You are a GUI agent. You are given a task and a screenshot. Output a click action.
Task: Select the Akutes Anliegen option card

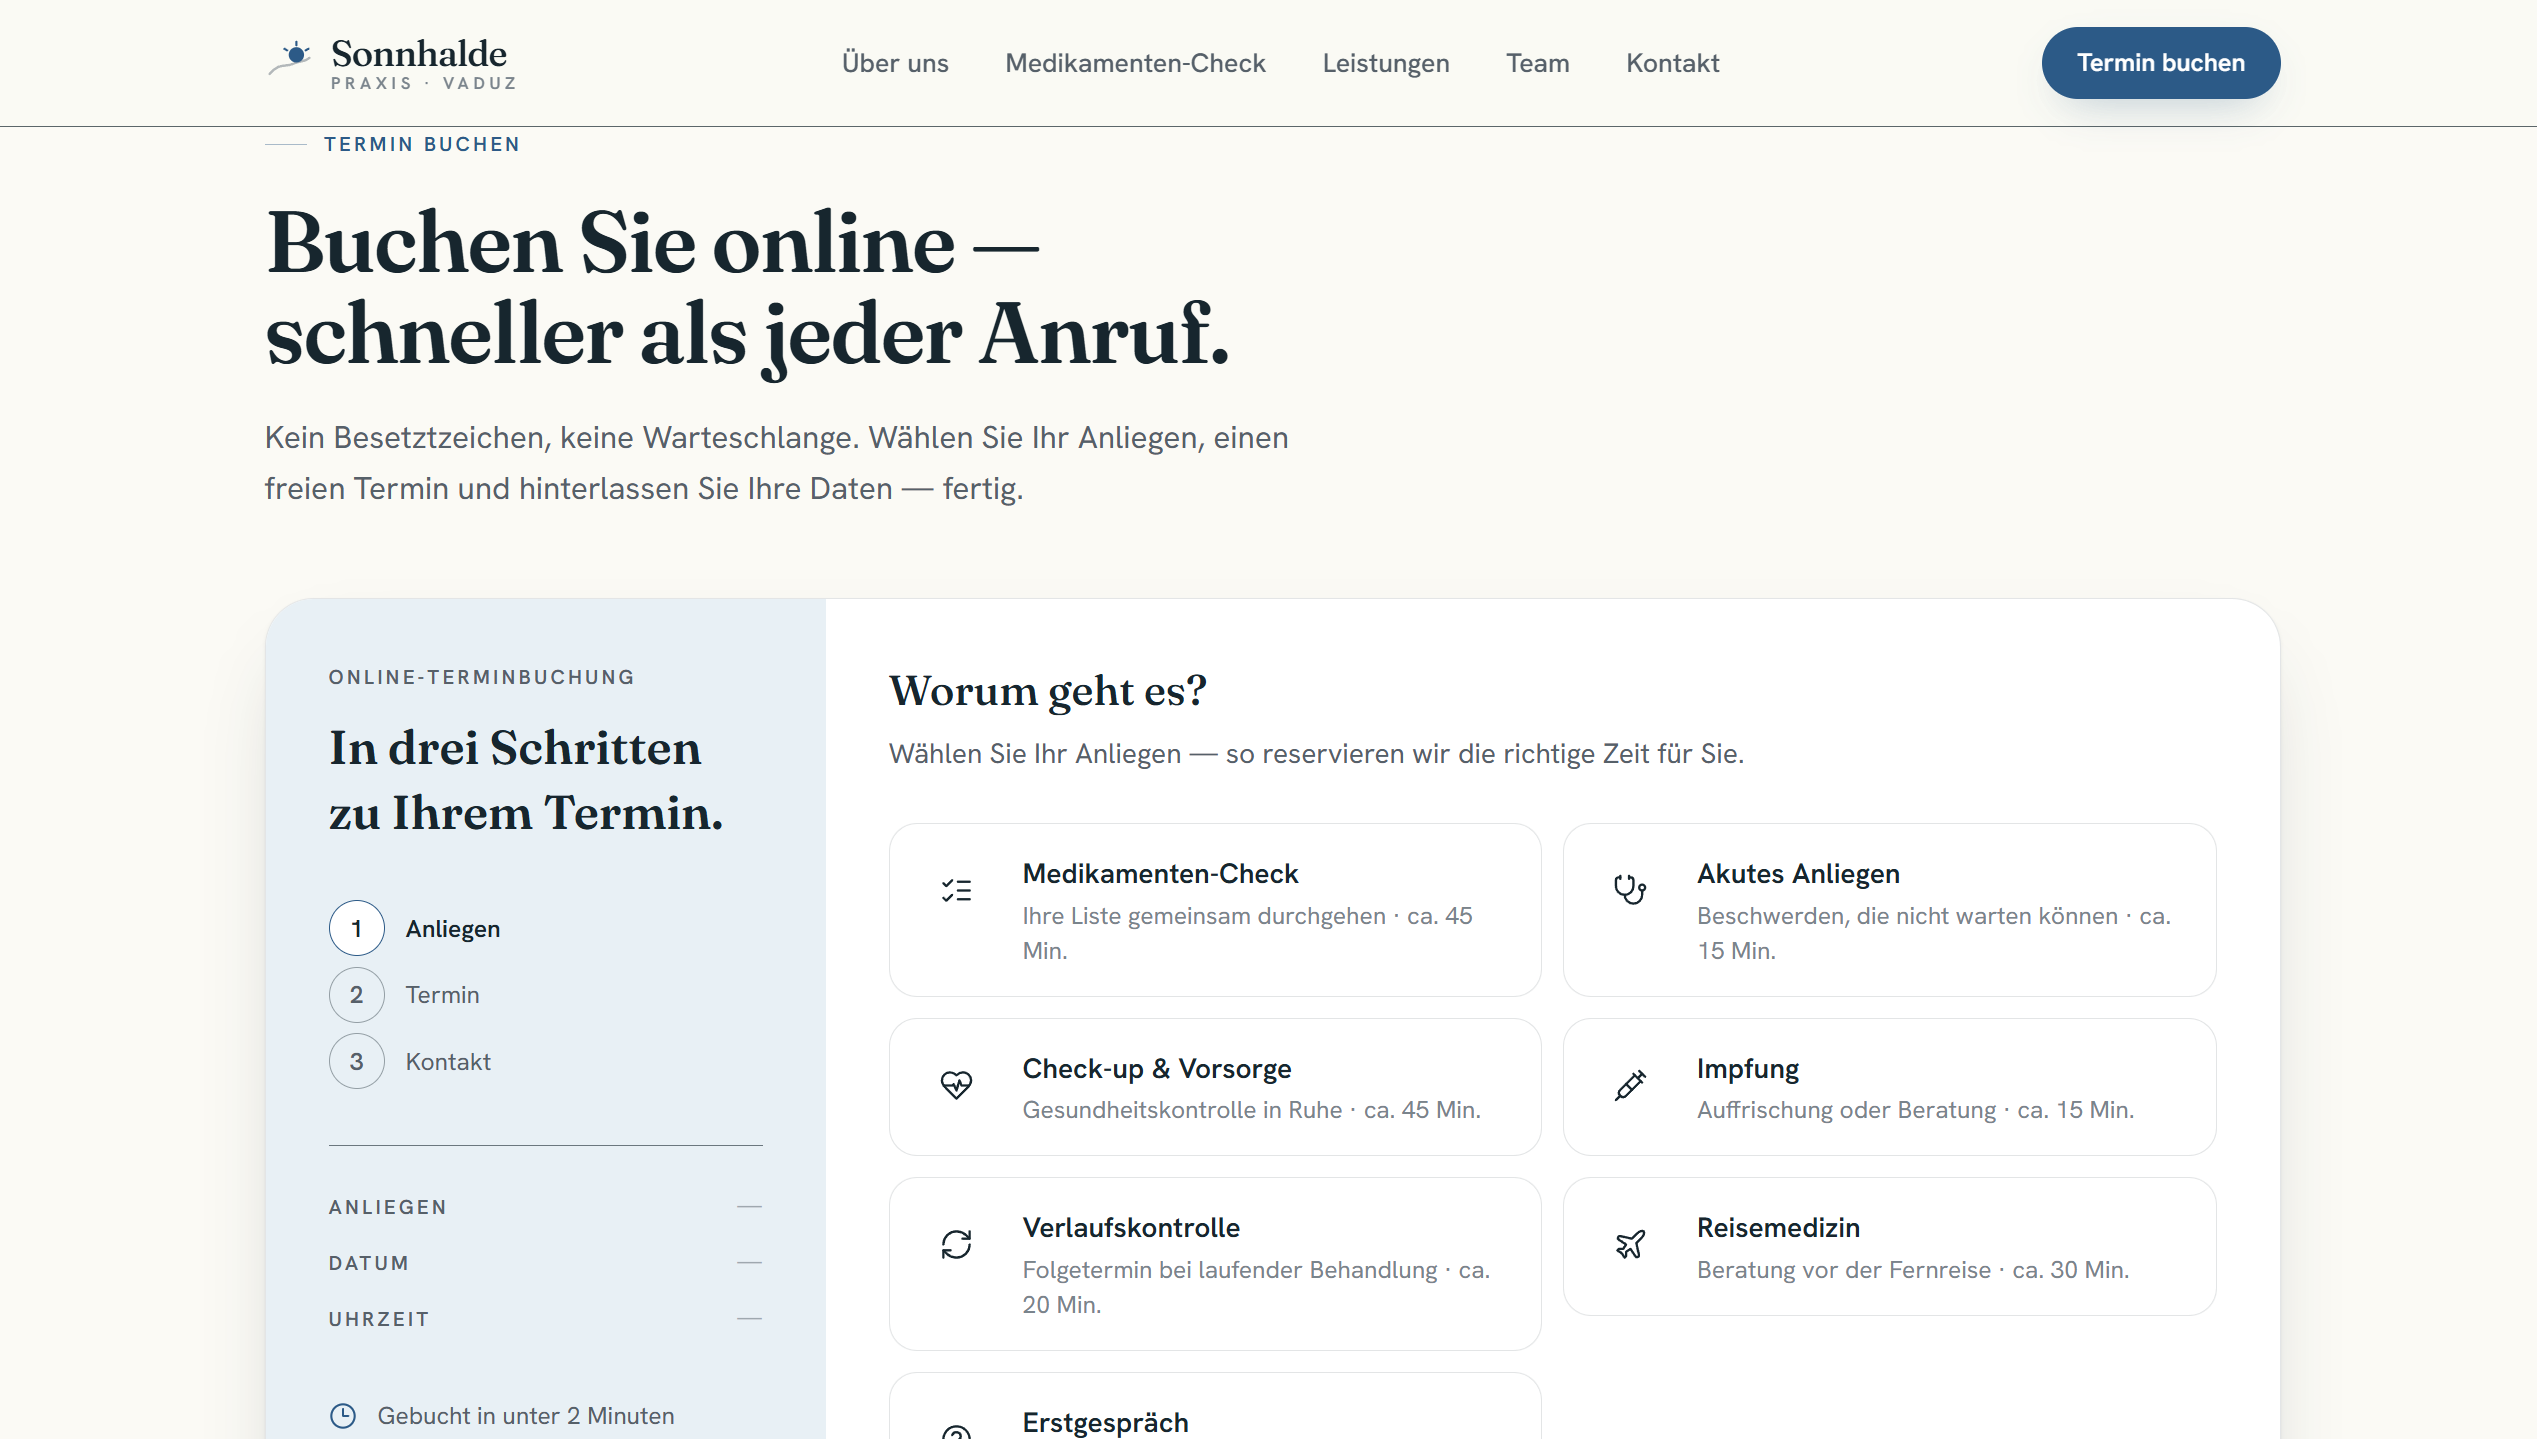1890,910
